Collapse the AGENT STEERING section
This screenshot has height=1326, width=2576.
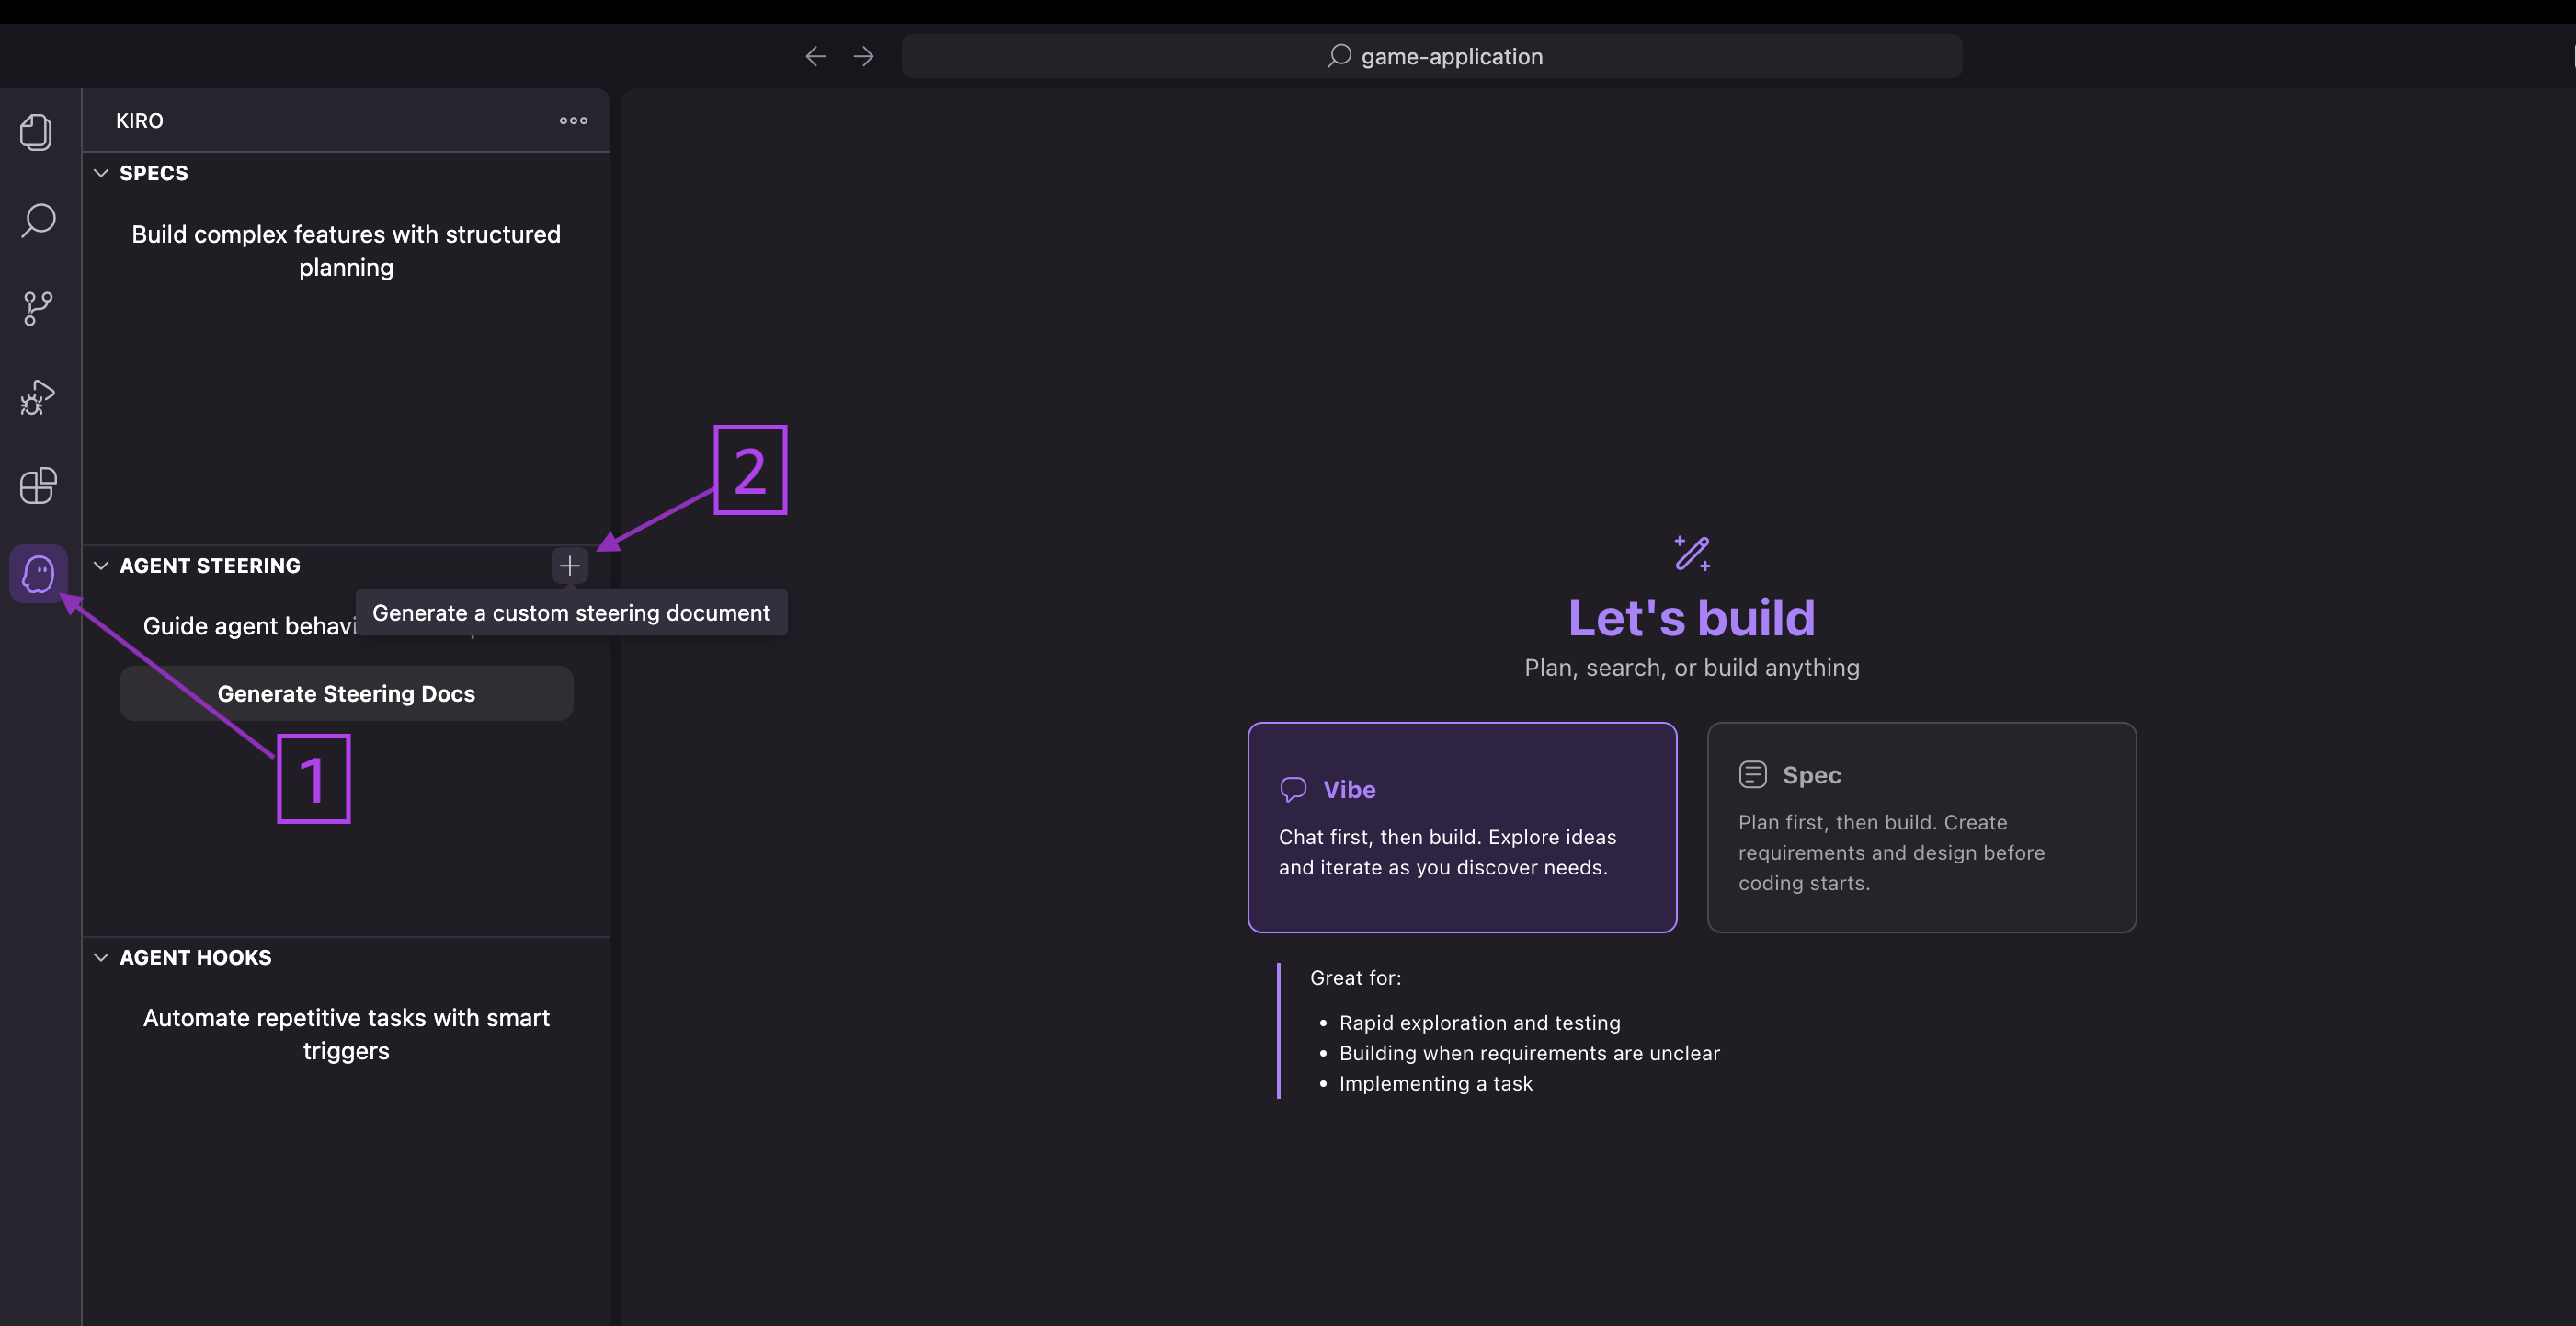click(101, 566)
